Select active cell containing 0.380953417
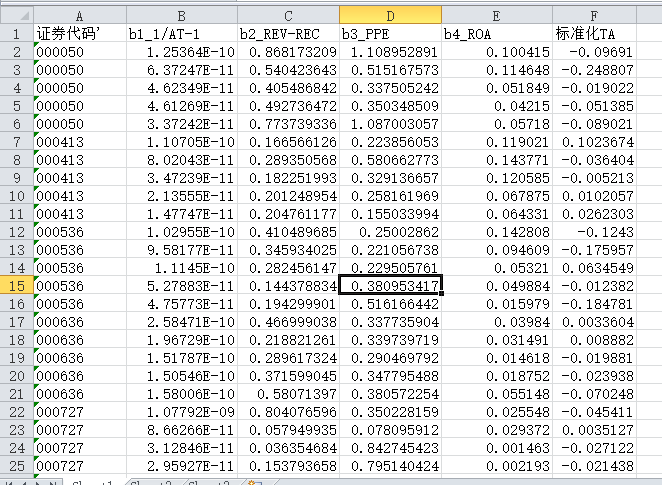The image size is (662, 485). [x=391, y=286]
